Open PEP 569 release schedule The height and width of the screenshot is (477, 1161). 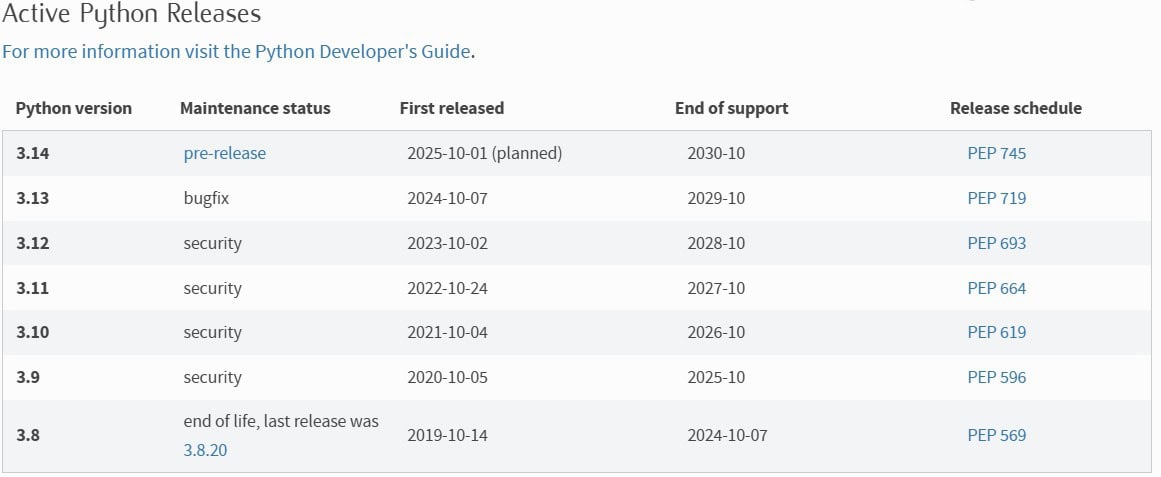[x=996, y=435]
